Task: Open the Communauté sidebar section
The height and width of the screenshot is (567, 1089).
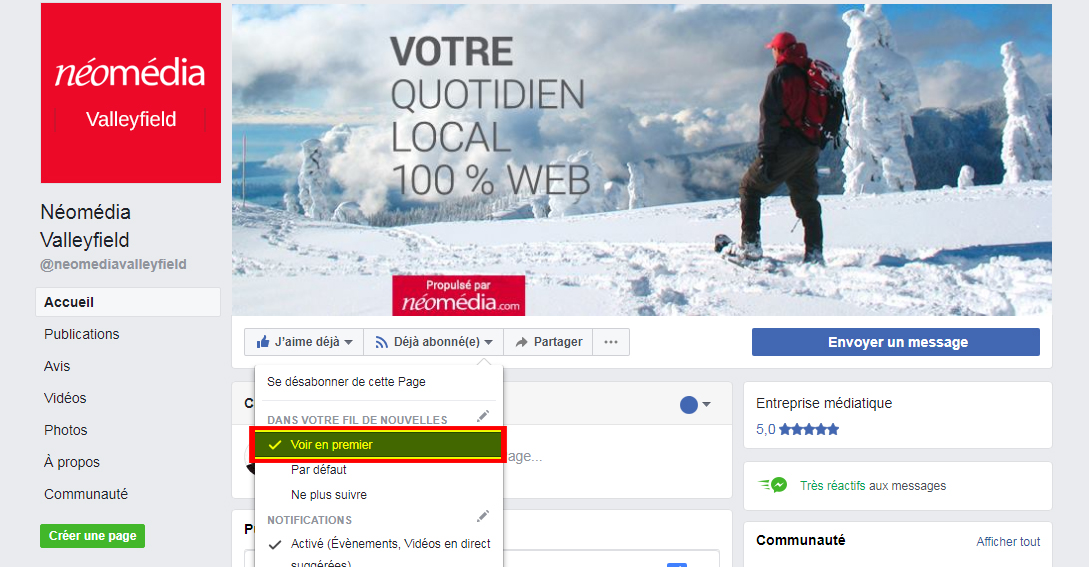Action: pyautogui.click(x=86, y=494)
